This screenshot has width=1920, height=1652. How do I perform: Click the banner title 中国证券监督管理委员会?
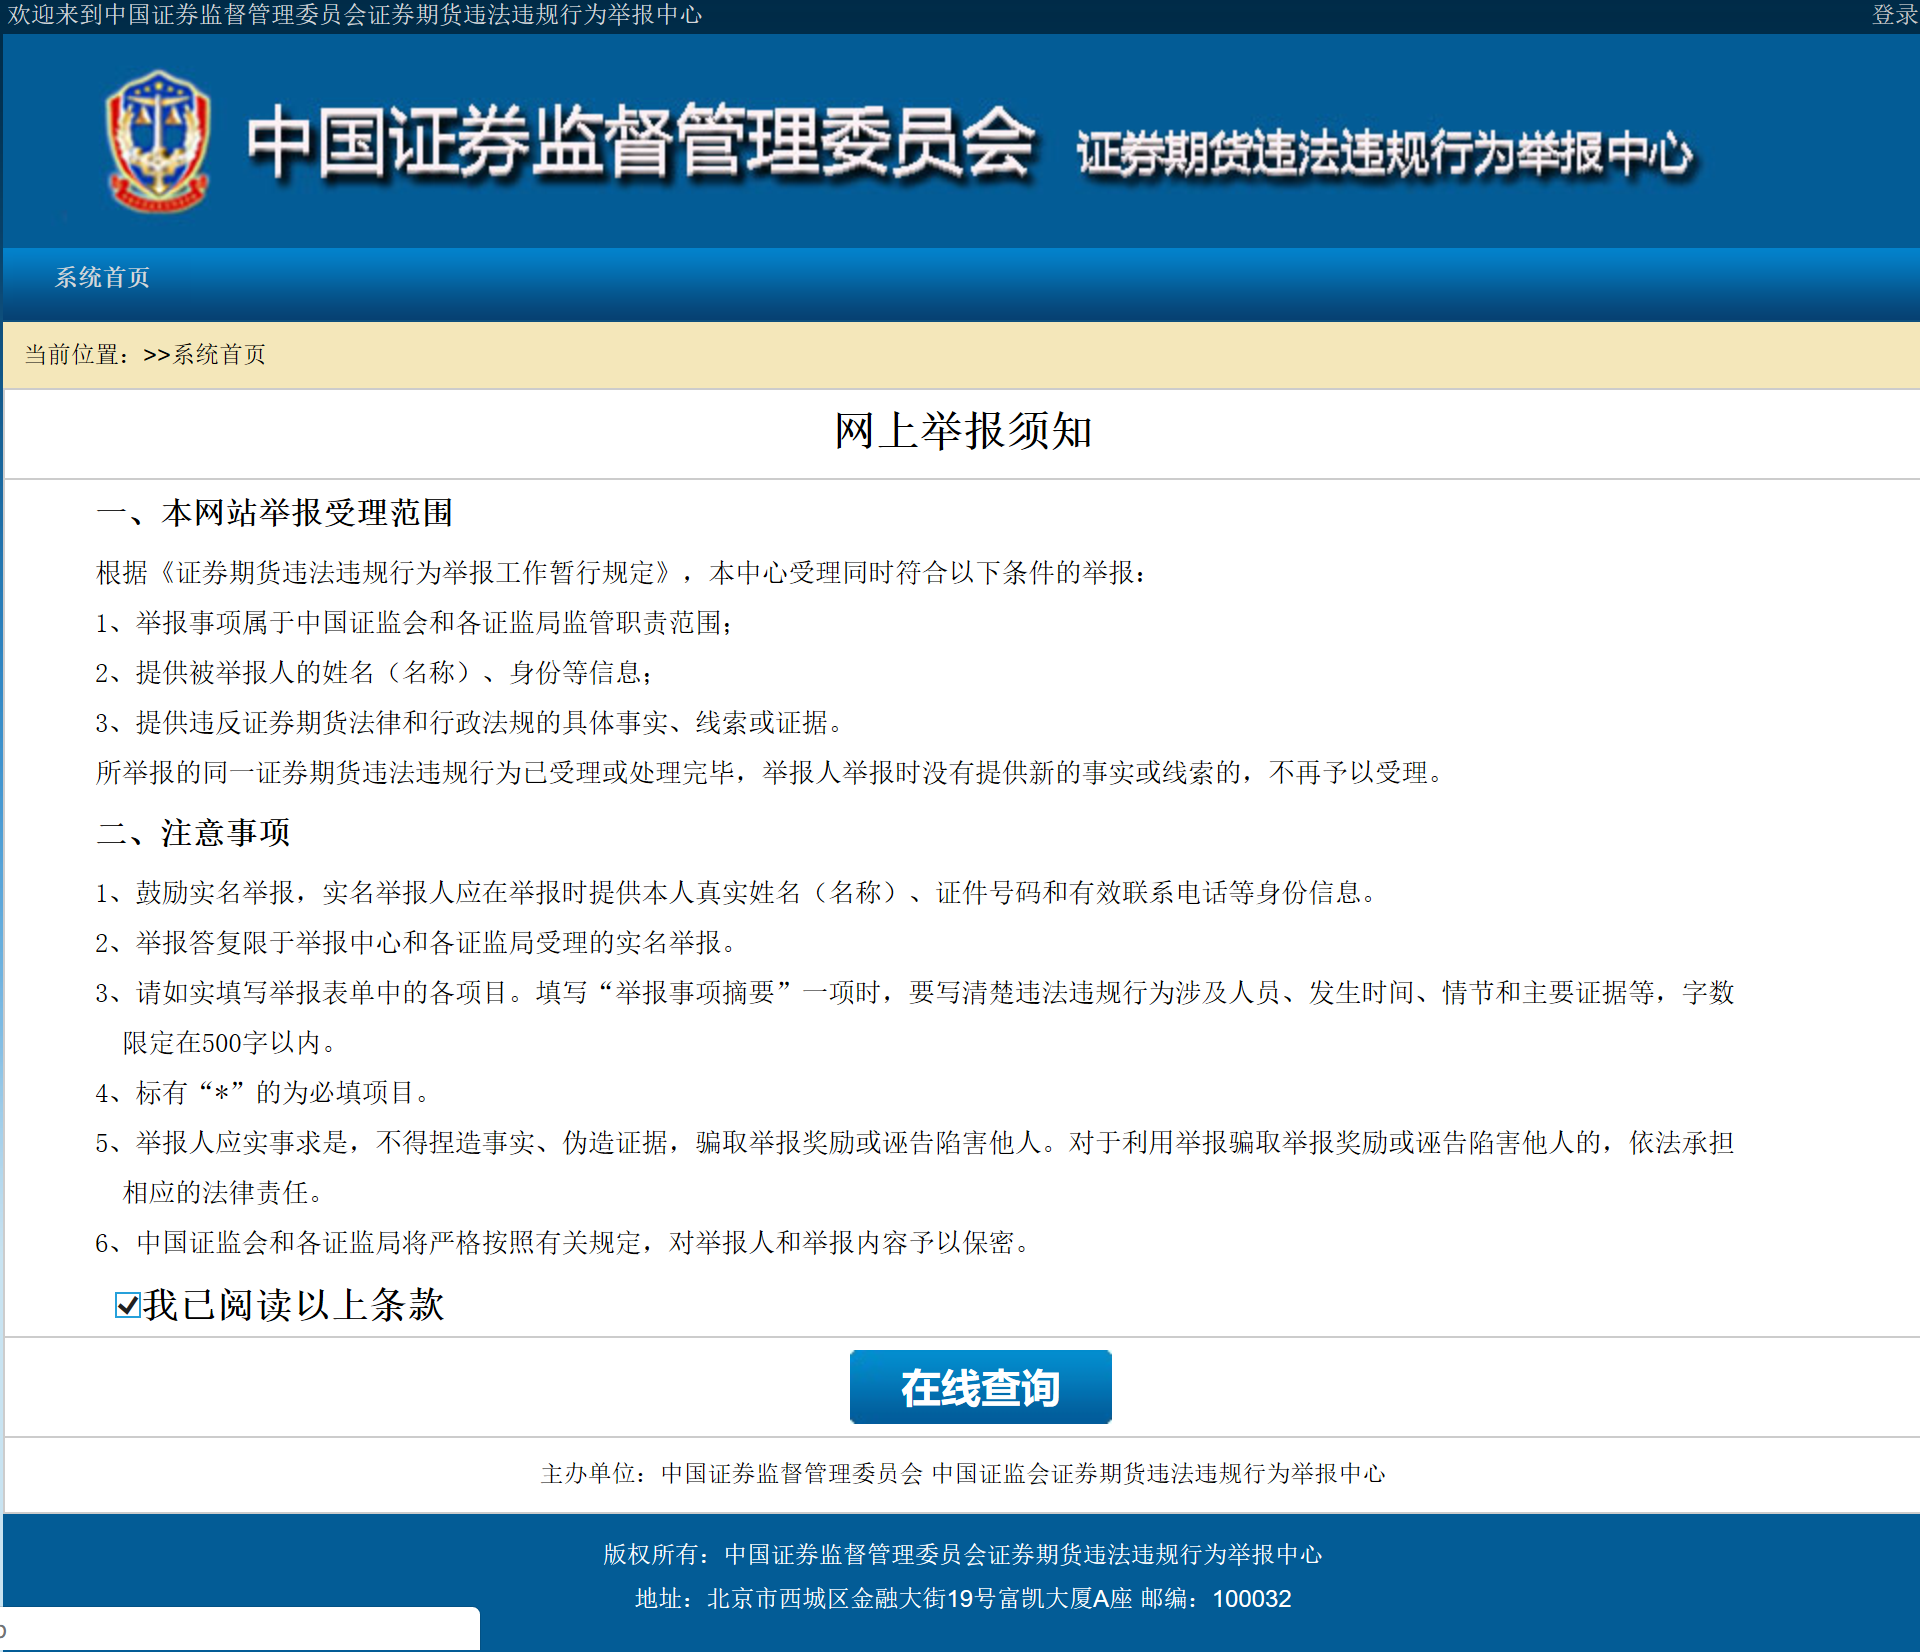pyautogui.click(x=640, y=142)
